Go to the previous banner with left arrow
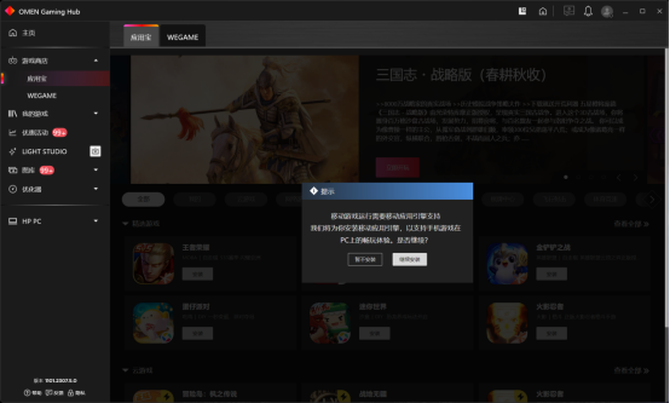 [619, 177]
